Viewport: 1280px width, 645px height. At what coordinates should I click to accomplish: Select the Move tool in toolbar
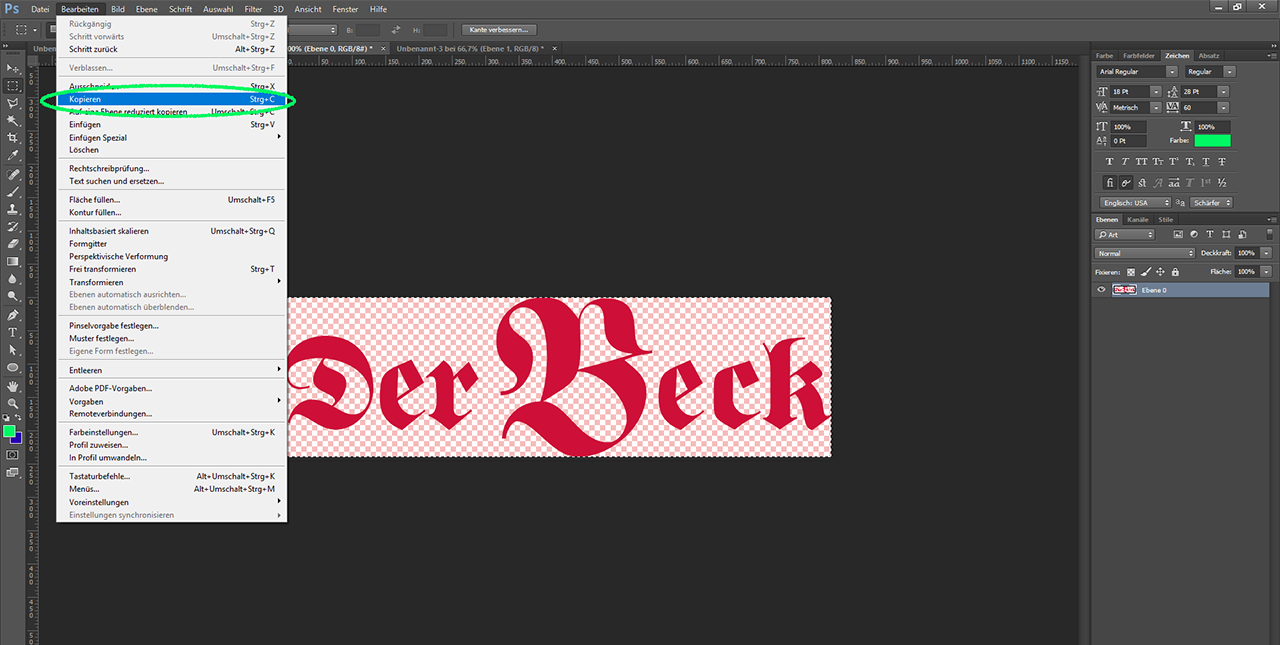(14, 68)
